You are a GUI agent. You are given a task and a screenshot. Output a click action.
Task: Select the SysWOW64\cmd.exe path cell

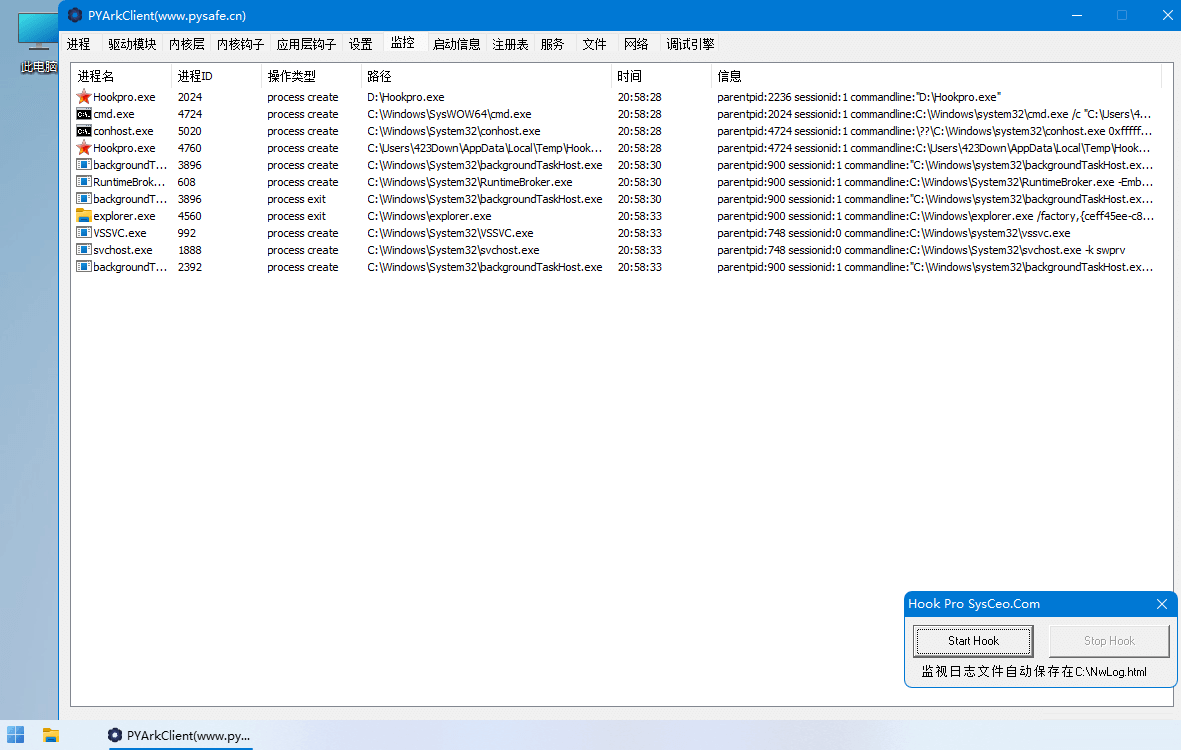tap(449, 114)
